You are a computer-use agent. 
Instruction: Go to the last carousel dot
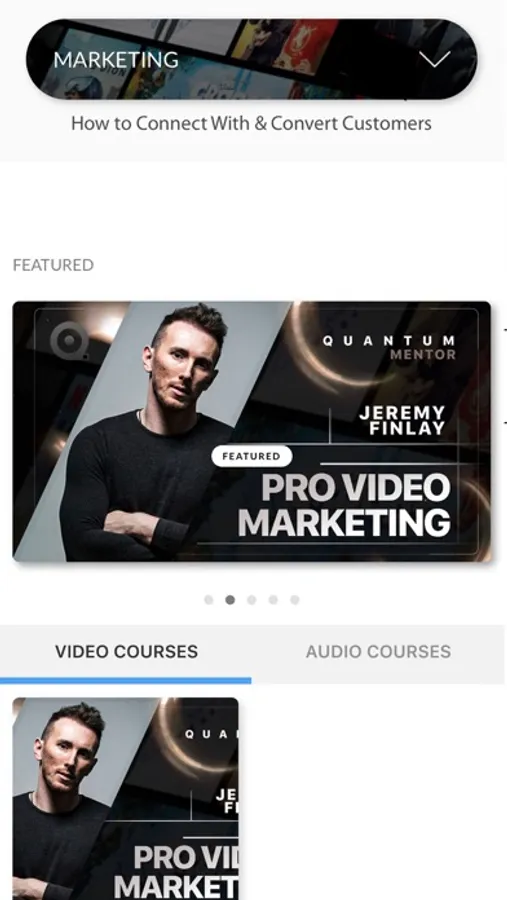tap(295, 600)
